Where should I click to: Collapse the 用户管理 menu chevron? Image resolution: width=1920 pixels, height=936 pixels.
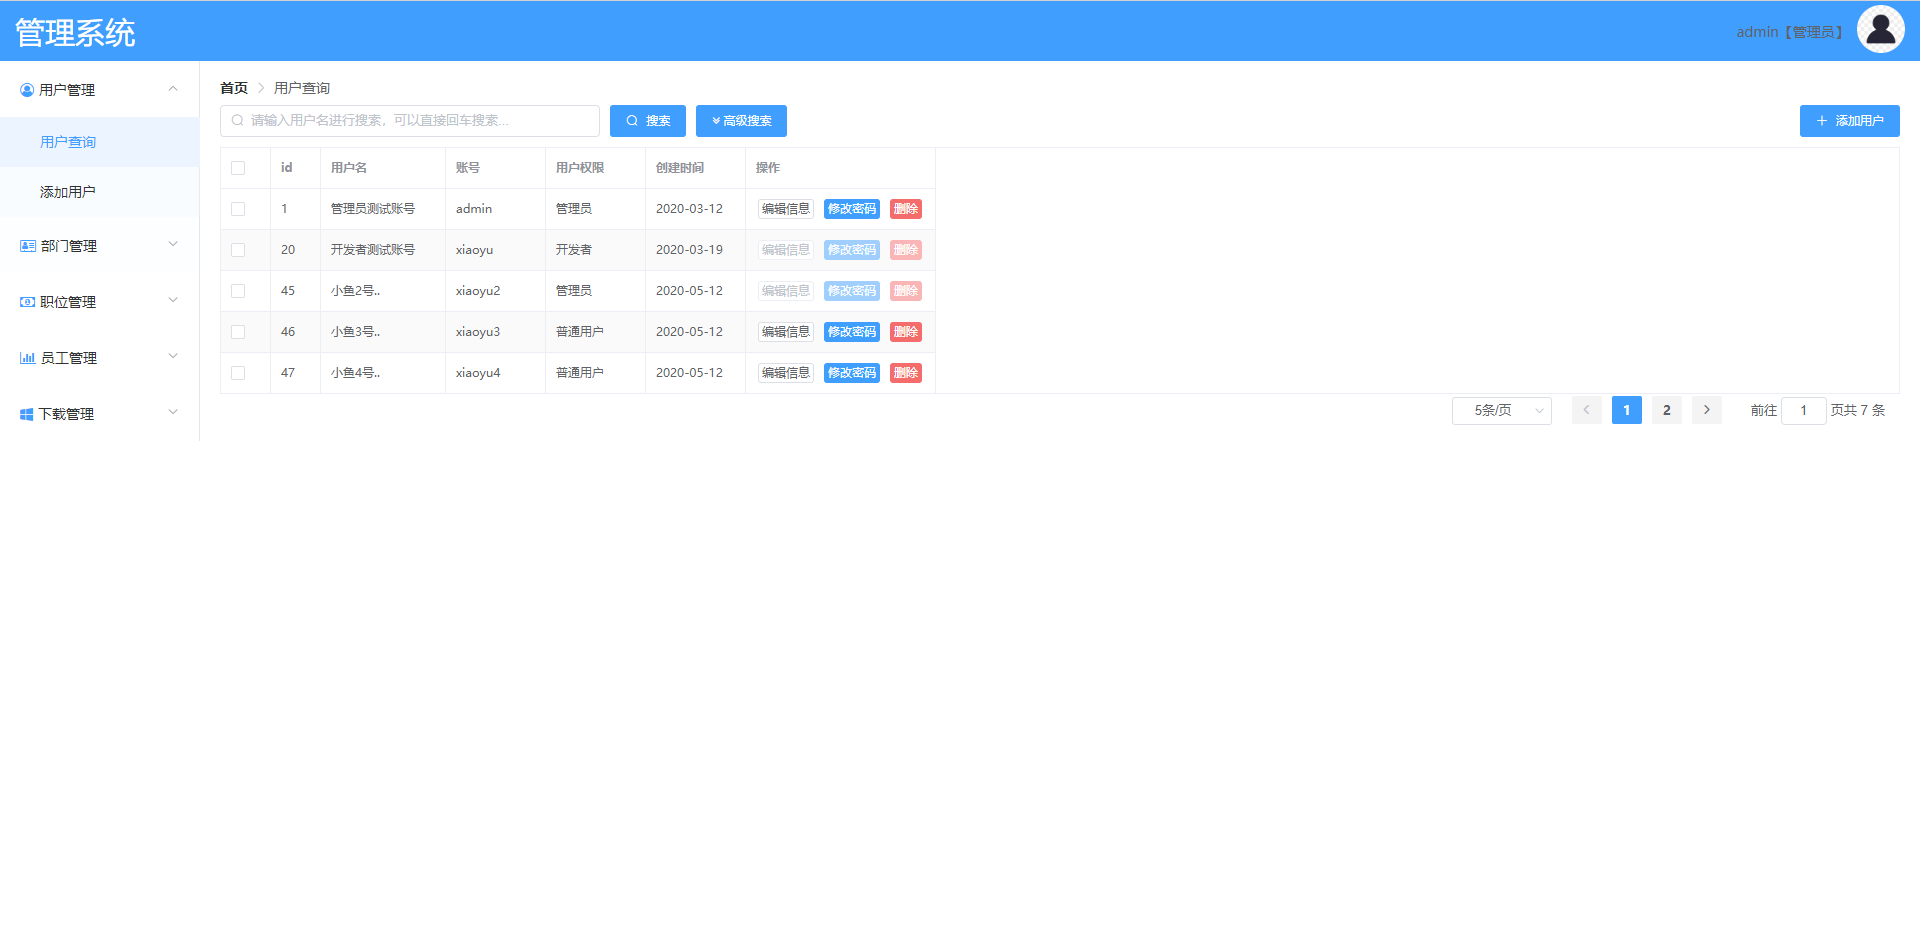click(x=173, y=89)
